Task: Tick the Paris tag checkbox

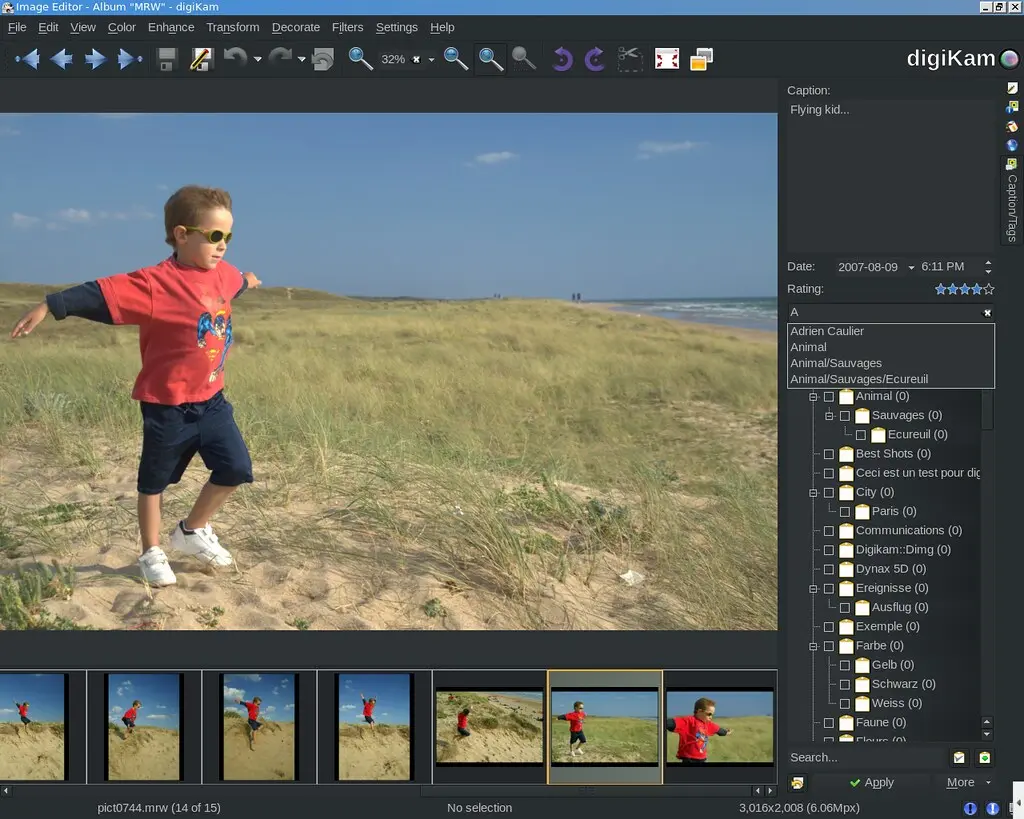Action: [x=845, y=512]
